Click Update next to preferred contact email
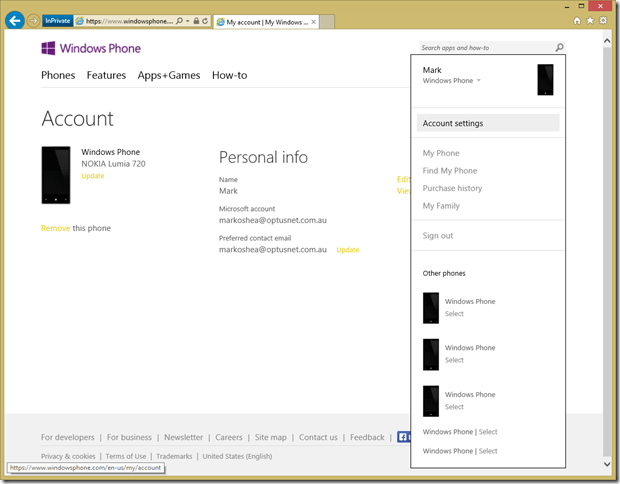This screenshot has width=620, height=484. coord(348,250)
